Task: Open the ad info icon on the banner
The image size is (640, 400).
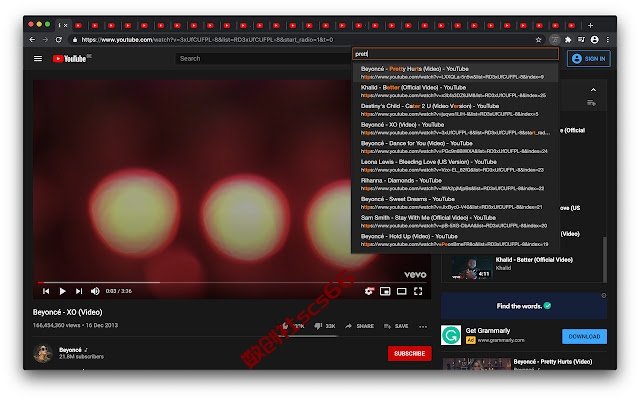Action: tap(604, 296)
